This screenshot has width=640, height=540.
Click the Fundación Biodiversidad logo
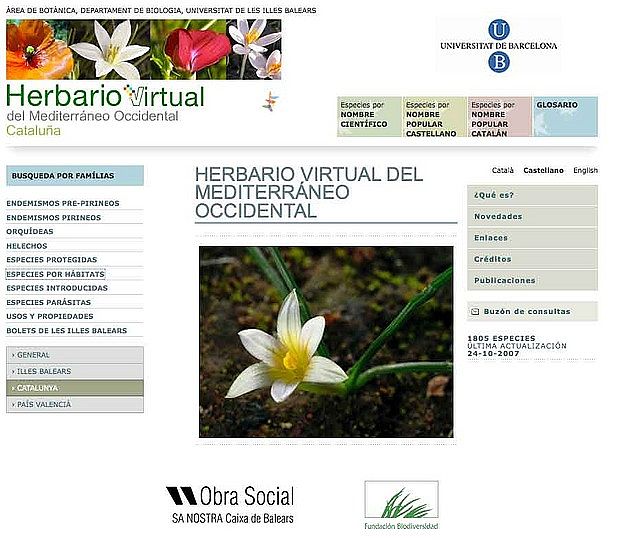coord(400,505)
